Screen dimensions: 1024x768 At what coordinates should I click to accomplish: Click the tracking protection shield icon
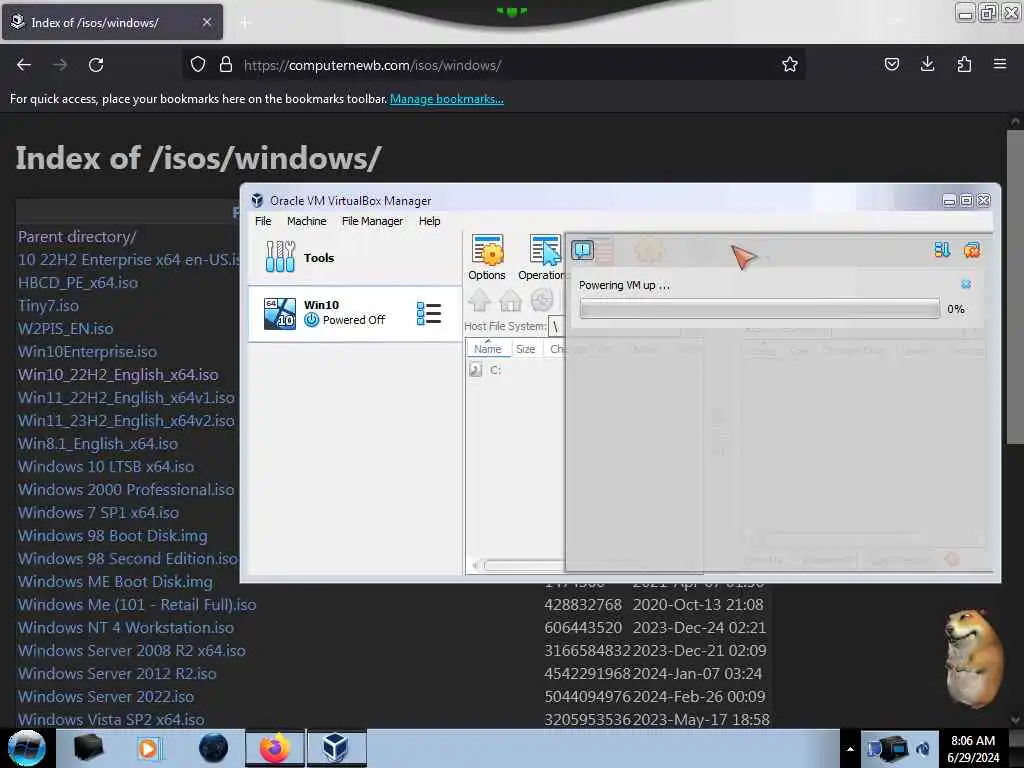(x=198, y=65)
